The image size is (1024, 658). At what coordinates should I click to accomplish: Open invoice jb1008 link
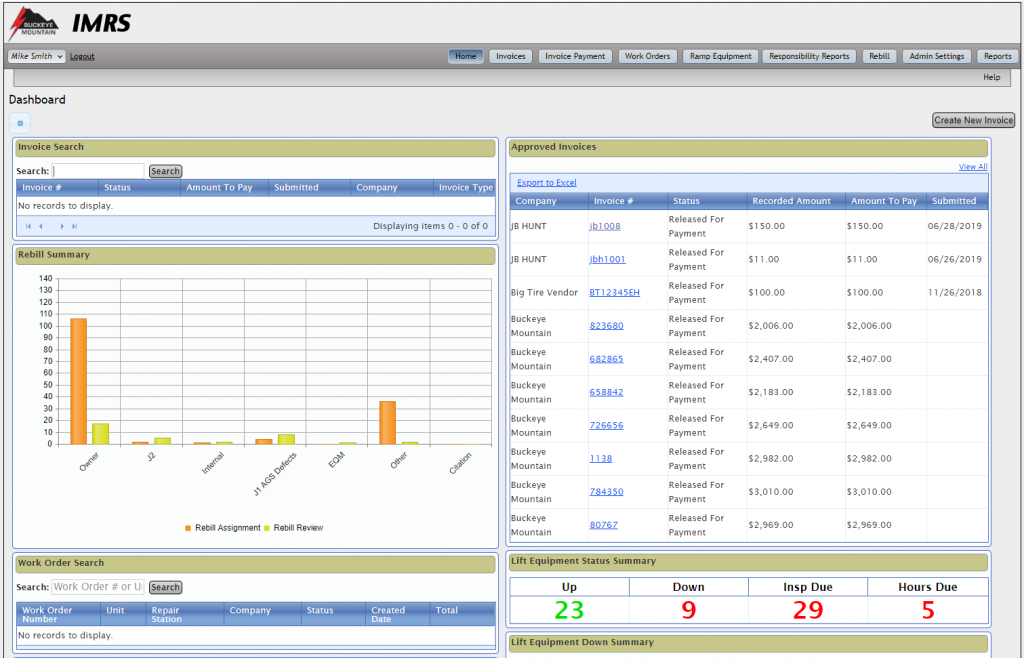pos(604,226)
